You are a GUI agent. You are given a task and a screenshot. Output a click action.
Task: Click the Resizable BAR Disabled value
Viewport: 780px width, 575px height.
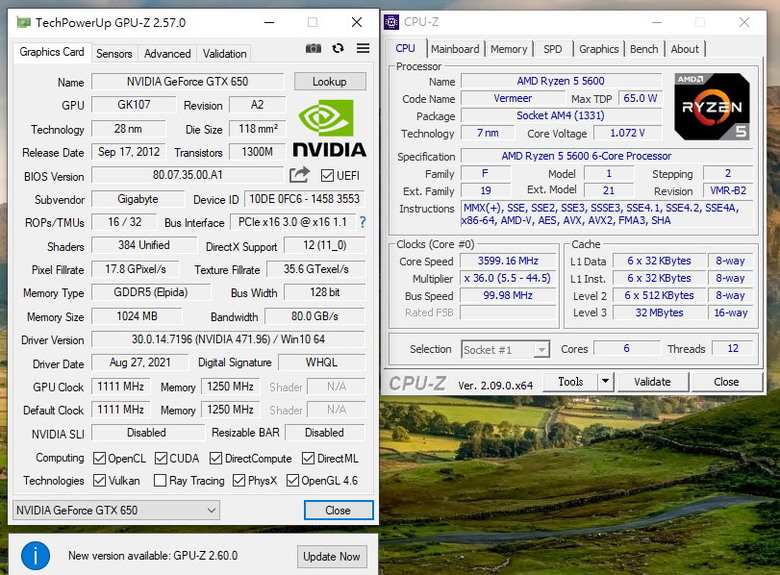(324, 432)
